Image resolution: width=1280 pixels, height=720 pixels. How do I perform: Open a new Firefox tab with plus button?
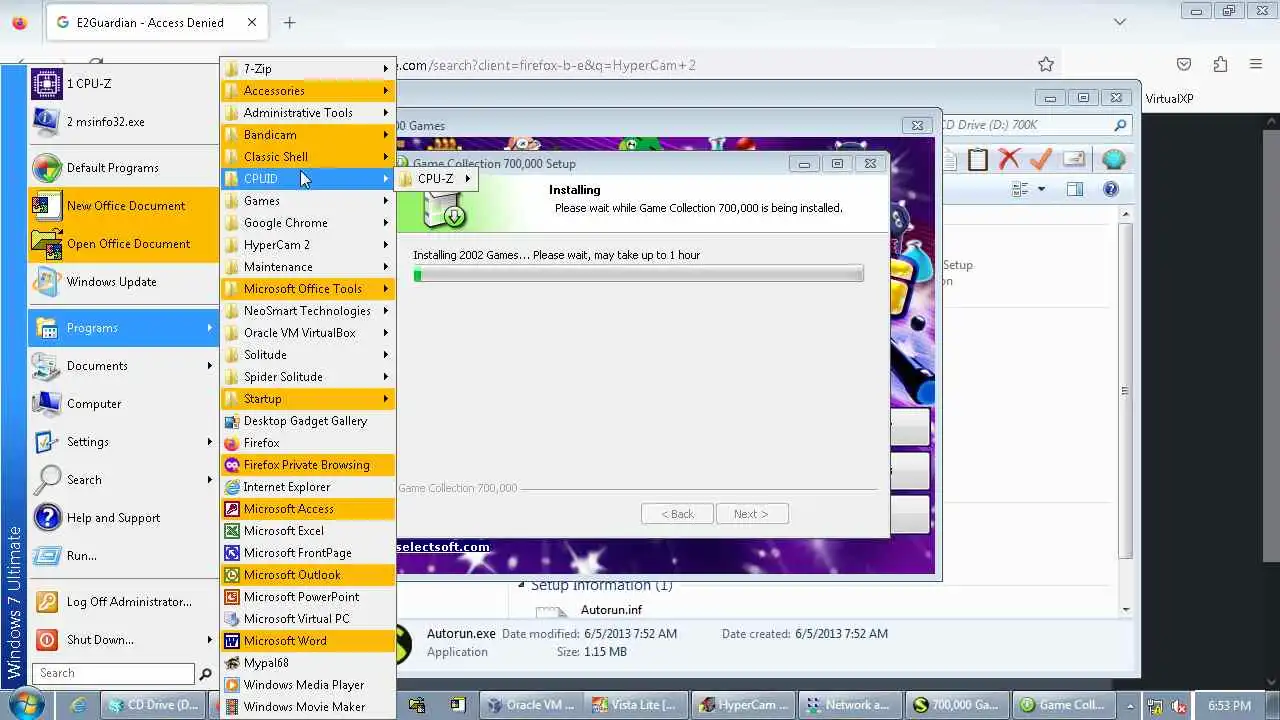click(289, 22)
